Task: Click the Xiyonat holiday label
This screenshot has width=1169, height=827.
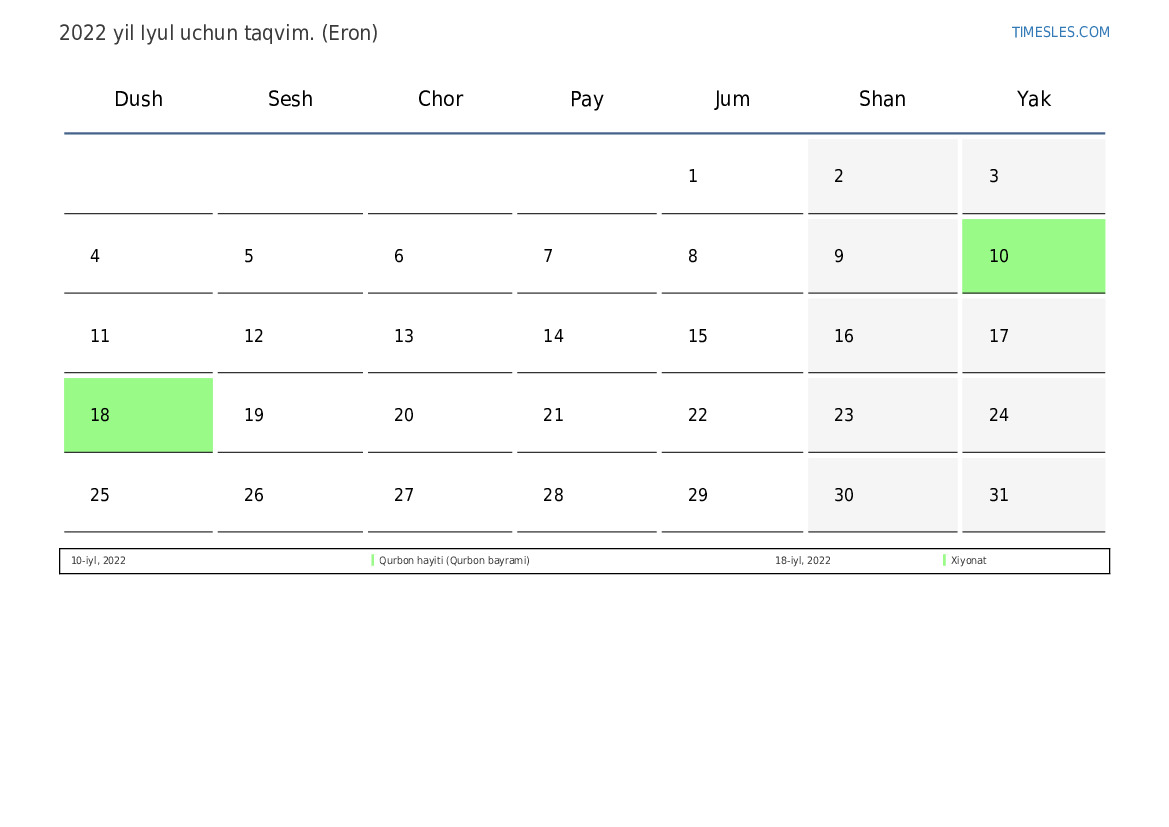Action: (968, 561)
